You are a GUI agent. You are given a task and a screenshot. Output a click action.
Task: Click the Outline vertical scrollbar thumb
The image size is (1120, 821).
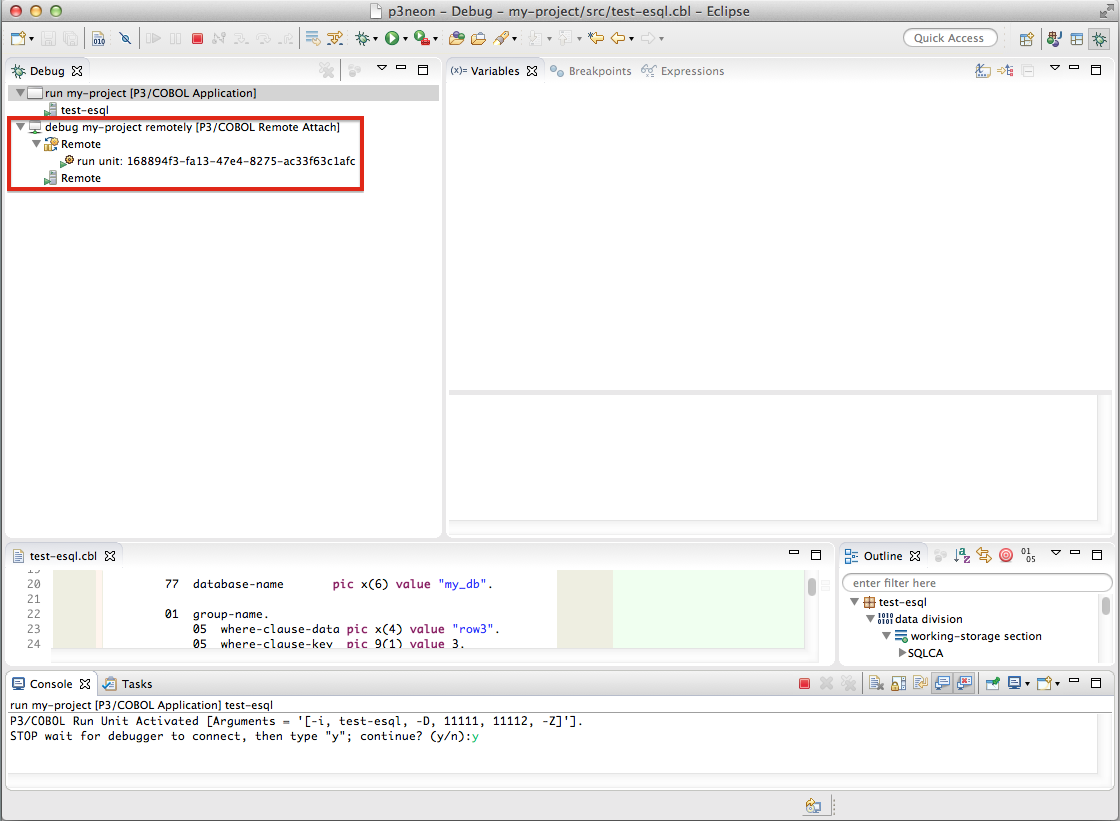coord(1106,606)
